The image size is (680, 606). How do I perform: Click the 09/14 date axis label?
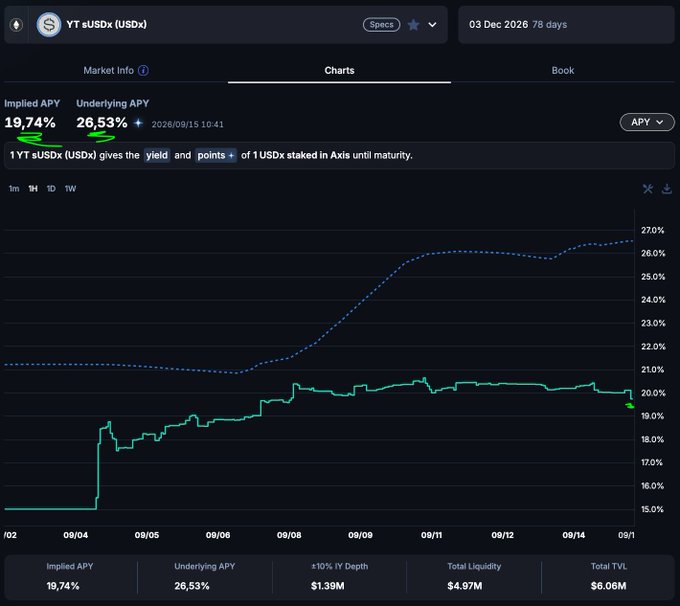tap(573, 535)
